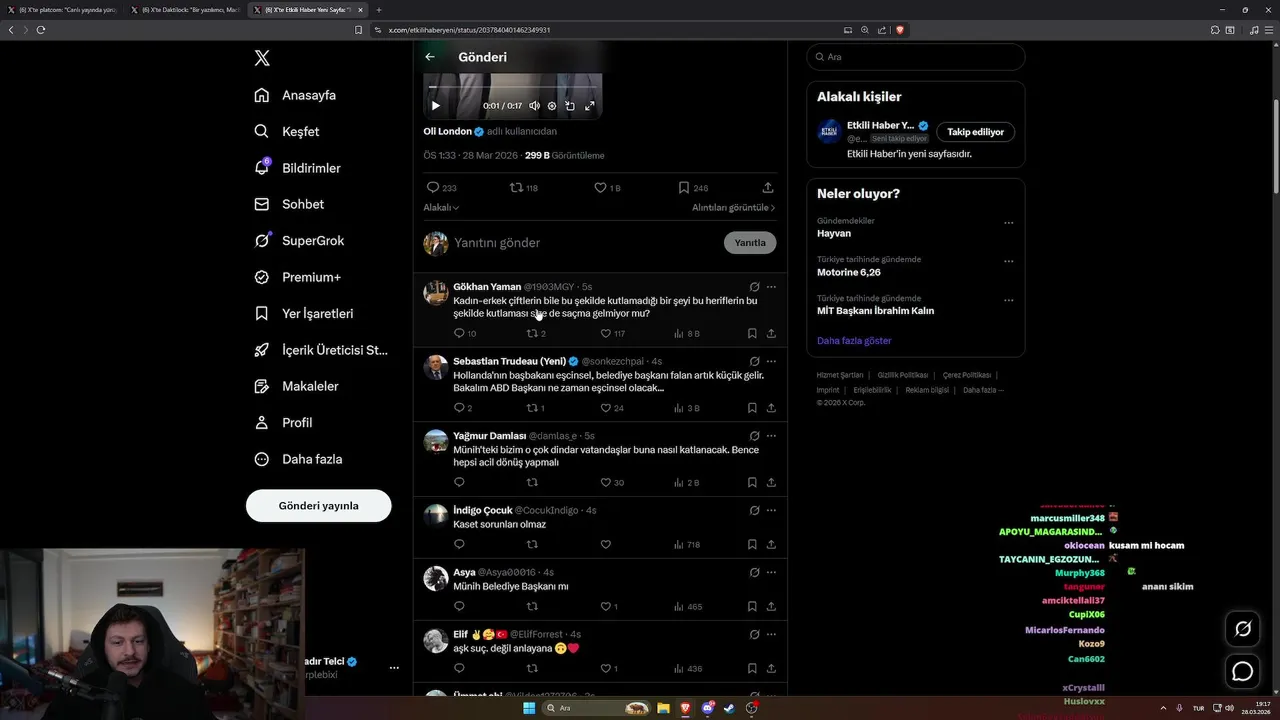Open Oli London's profile link
Viewport: 1280px width, 720px height.
(448, 131)
